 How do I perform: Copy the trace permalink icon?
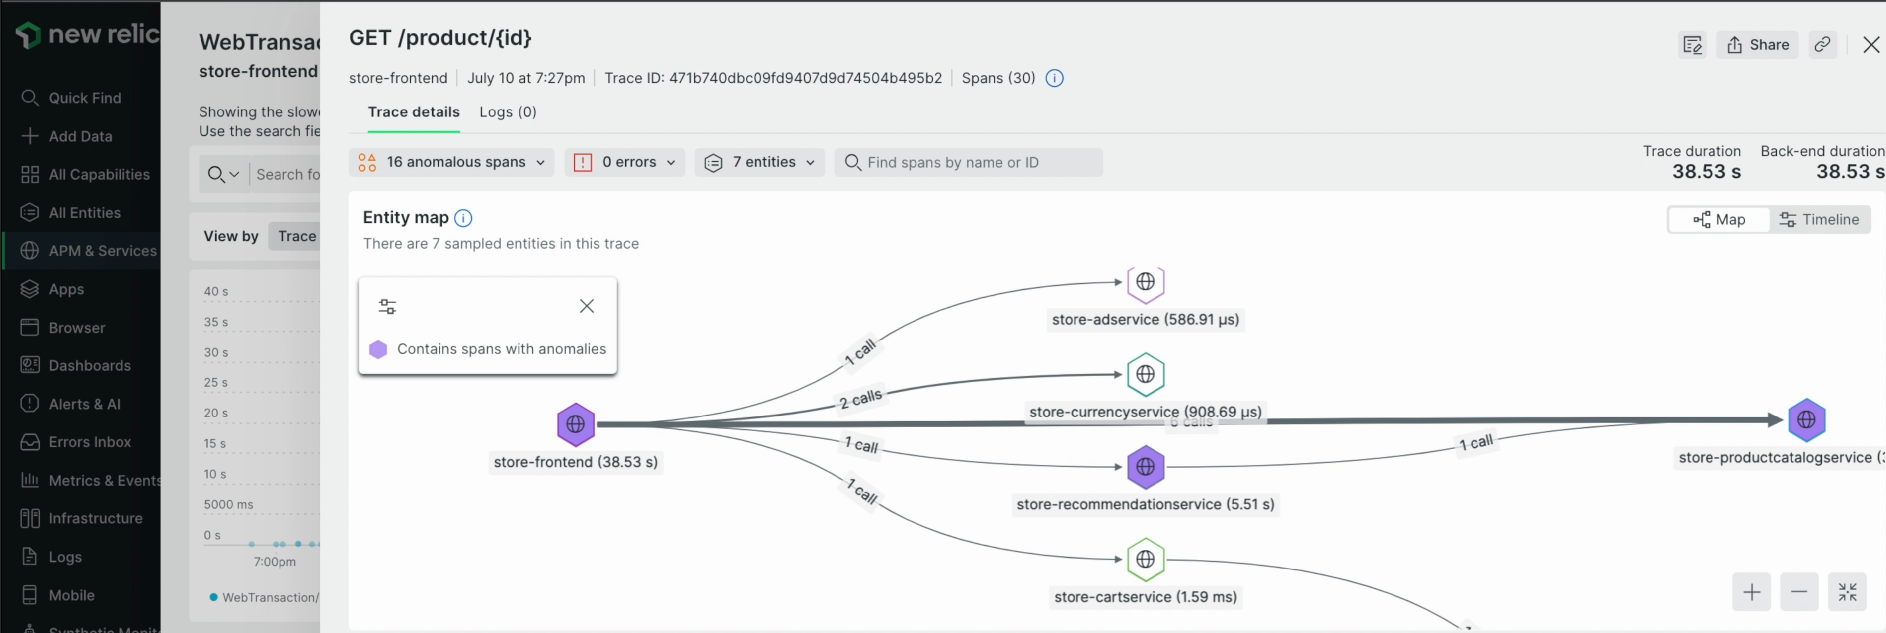pos(1823,45)
